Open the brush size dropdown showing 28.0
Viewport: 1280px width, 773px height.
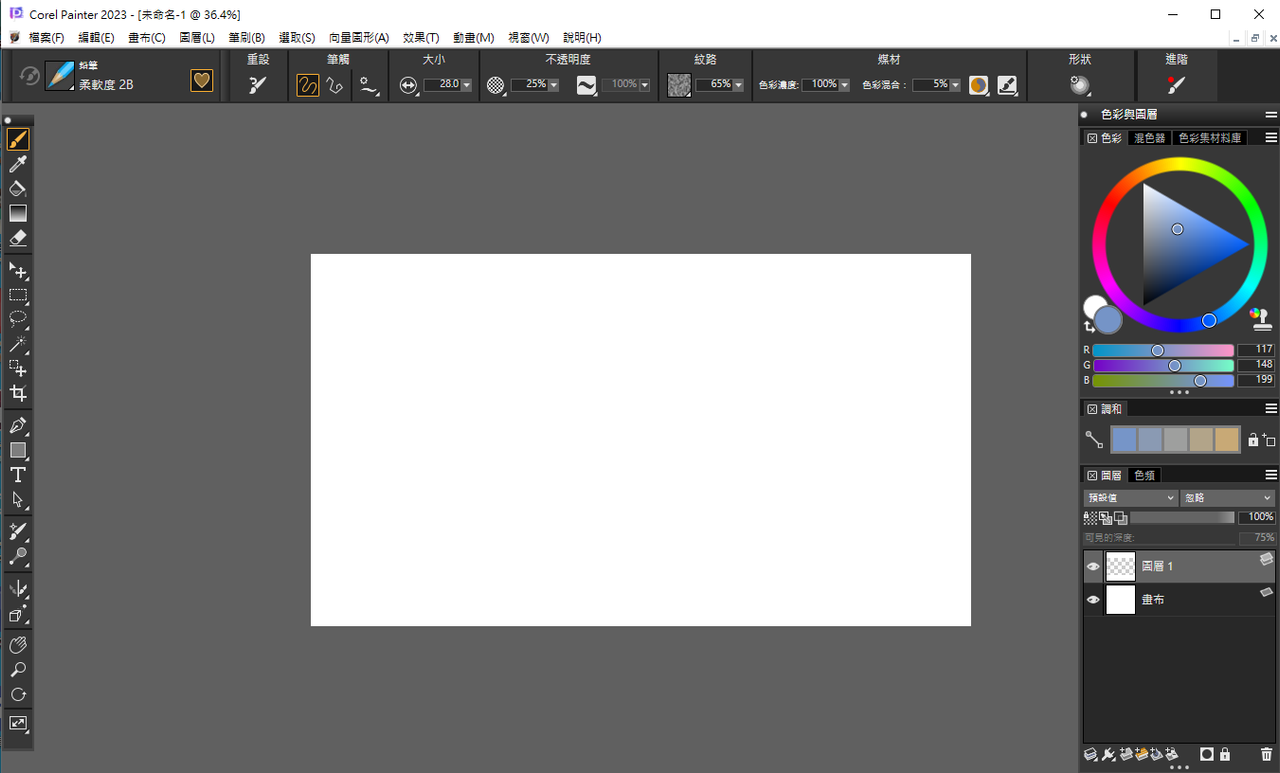click(x=466, y=84)
